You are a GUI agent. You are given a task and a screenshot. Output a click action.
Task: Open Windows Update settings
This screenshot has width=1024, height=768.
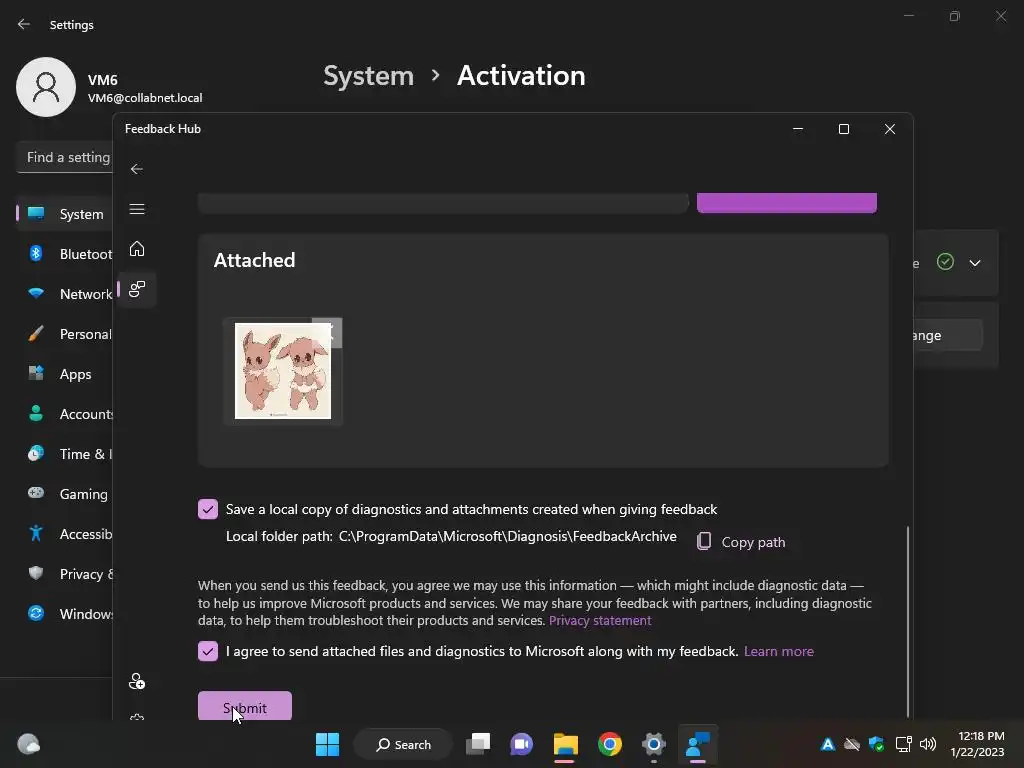click(x=65, y=614)
